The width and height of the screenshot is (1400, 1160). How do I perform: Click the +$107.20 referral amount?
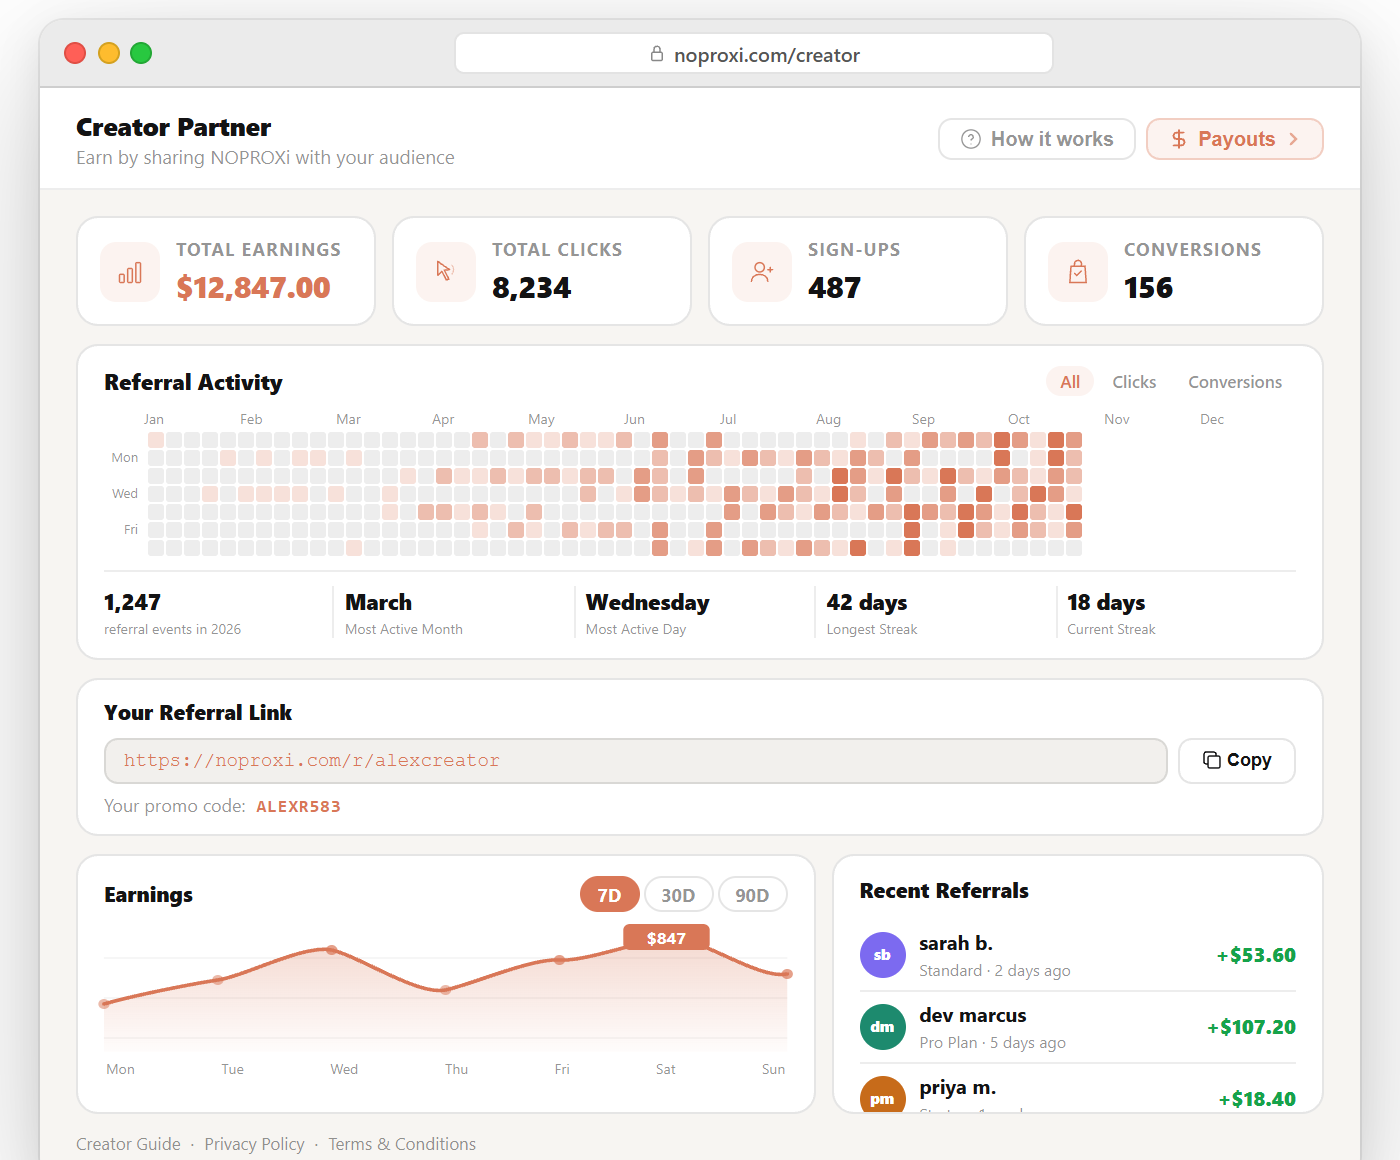[1251, 1027]
